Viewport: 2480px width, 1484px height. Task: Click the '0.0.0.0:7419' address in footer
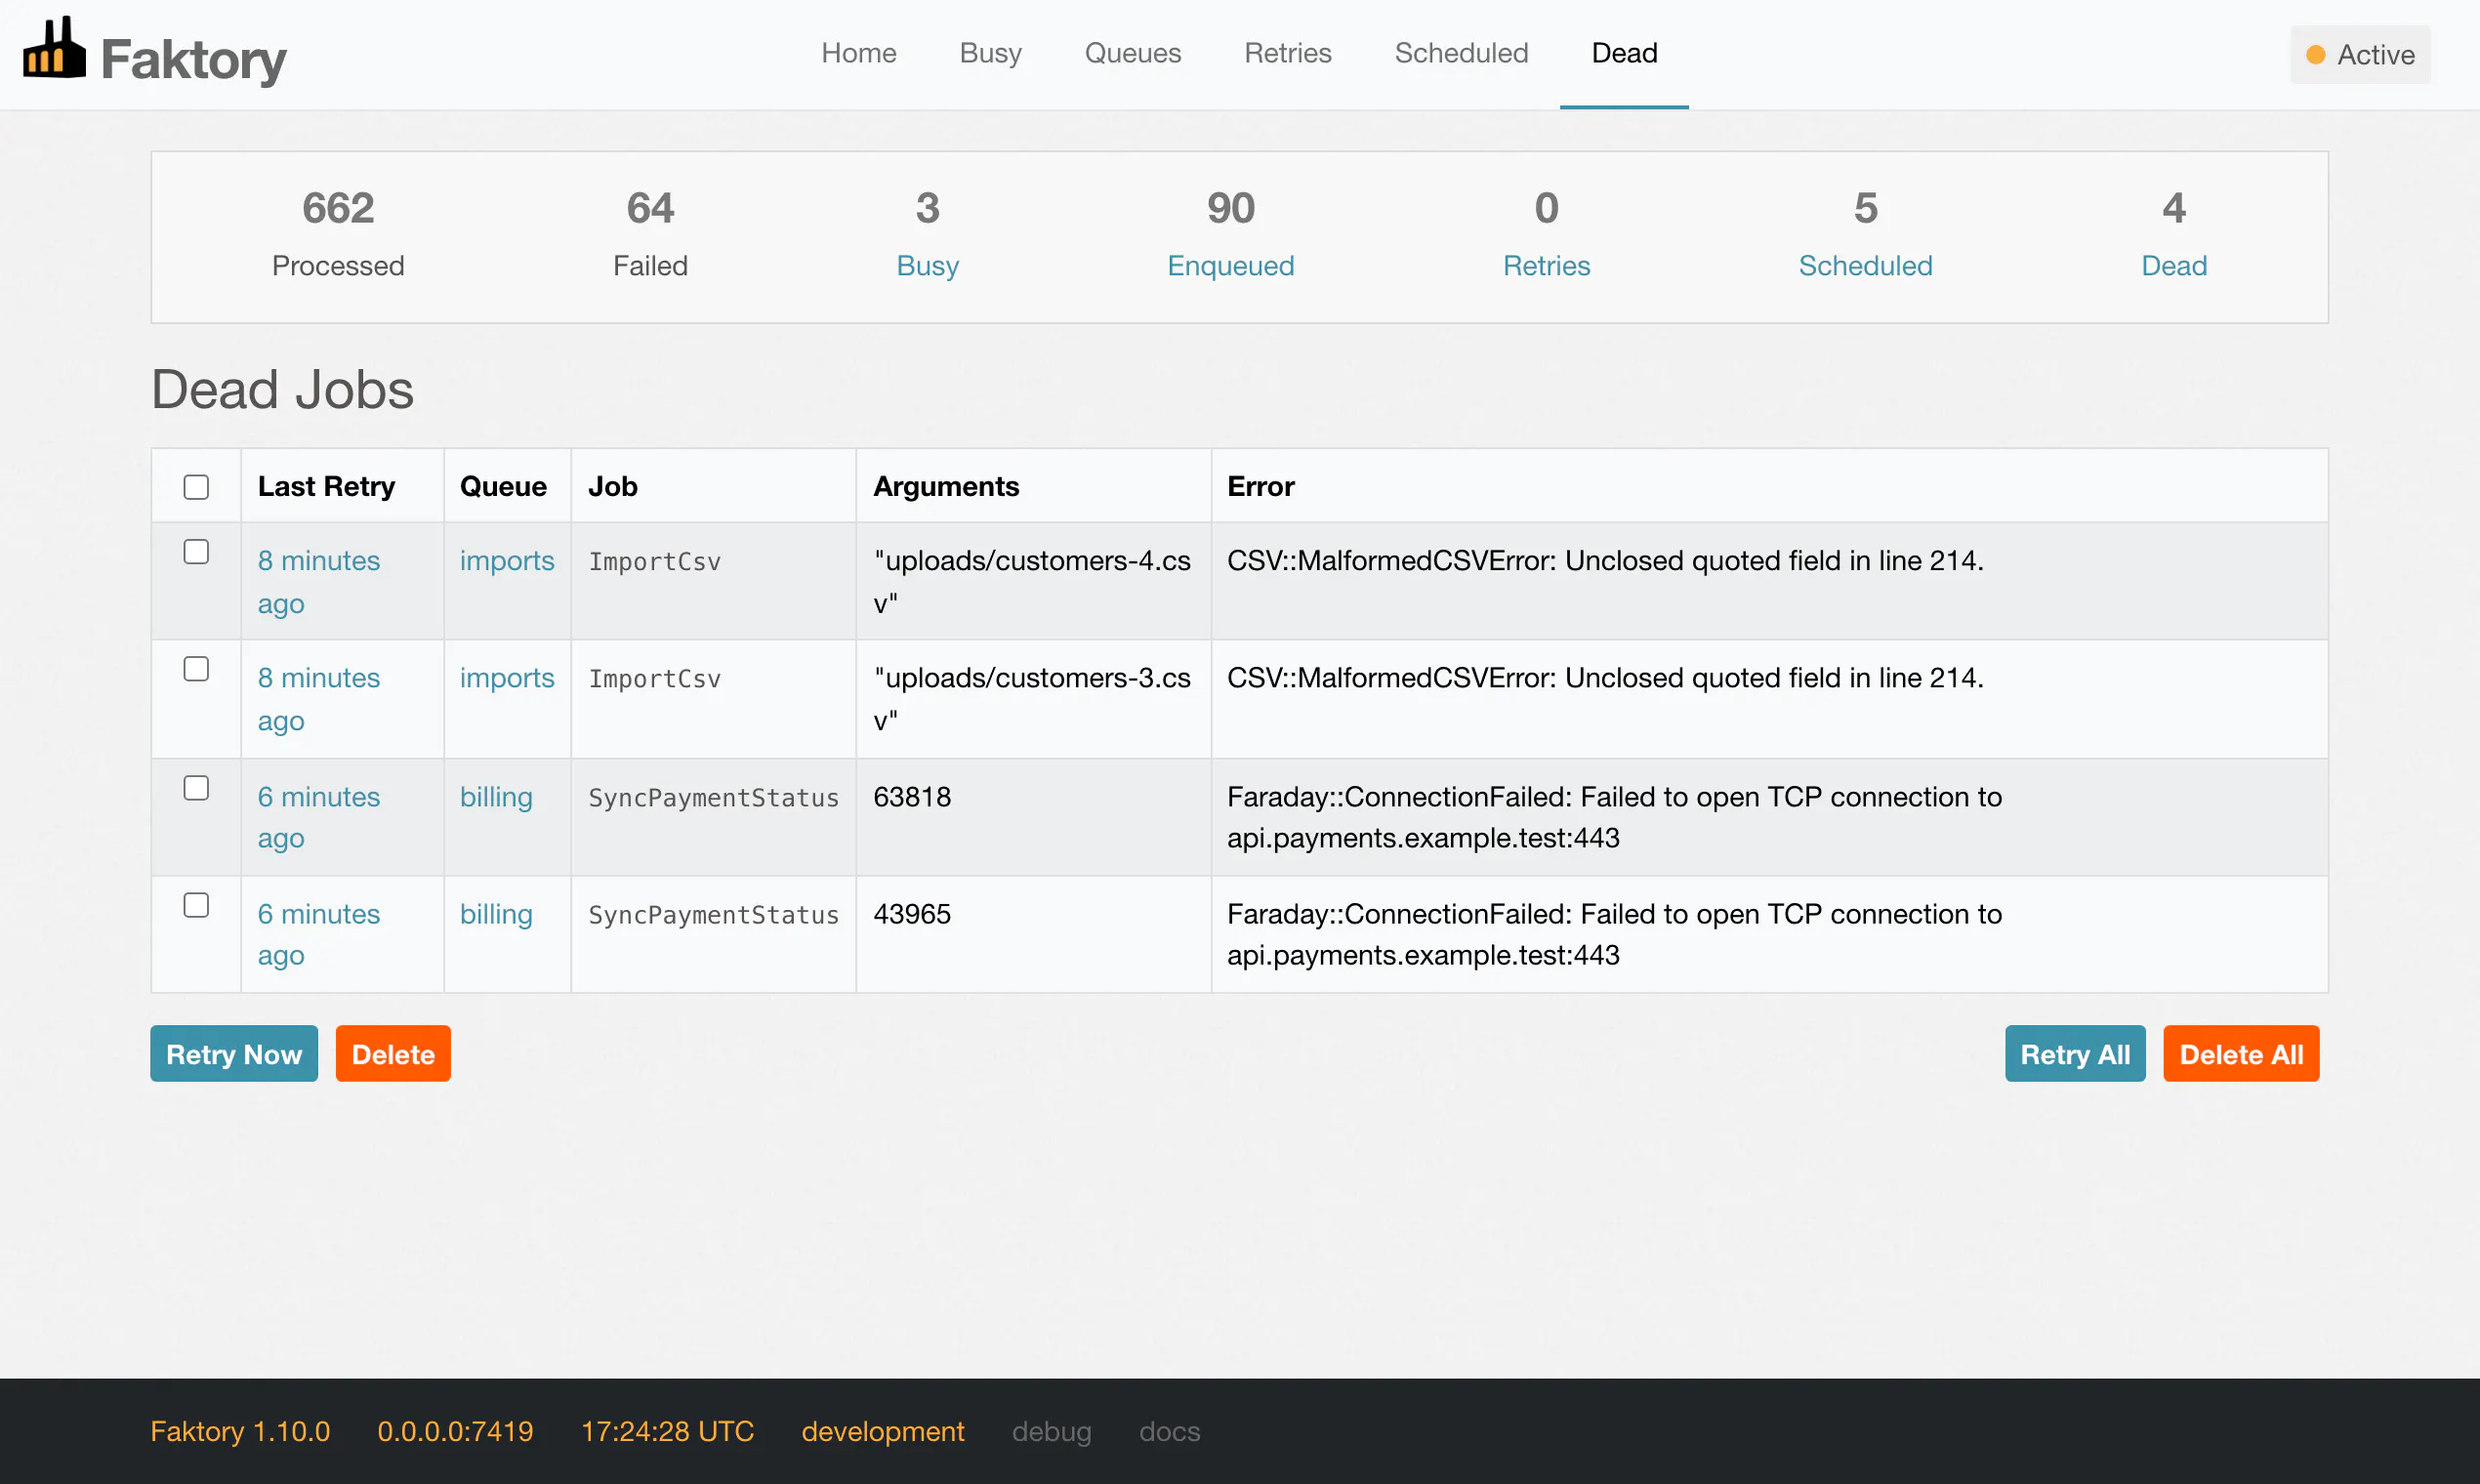(x=455, y=1431)
